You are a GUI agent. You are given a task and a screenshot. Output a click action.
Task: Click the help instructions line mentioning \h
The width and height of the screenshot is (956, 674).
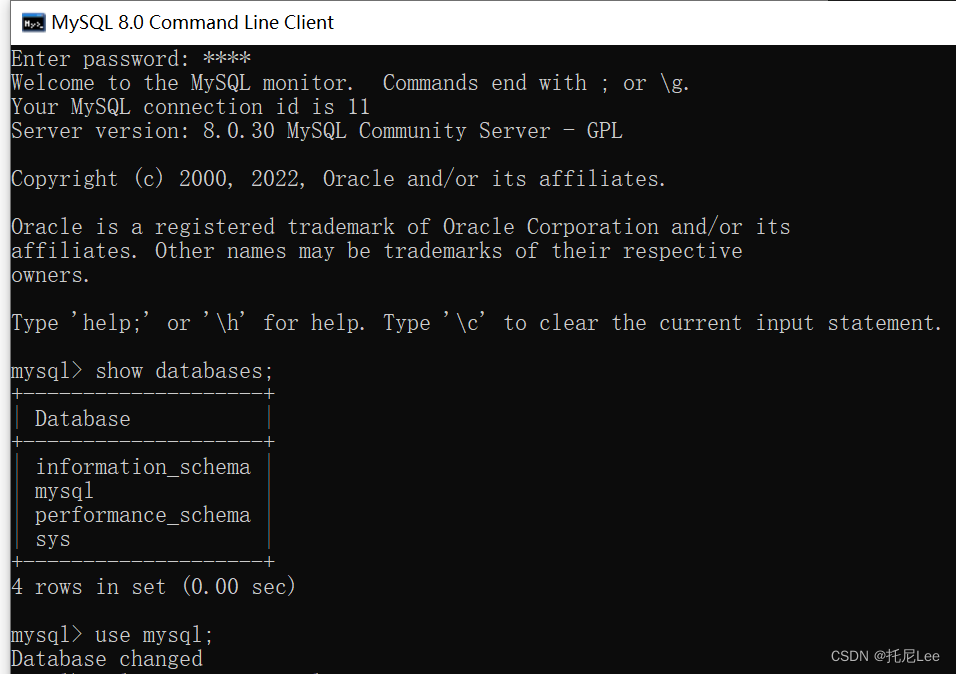coord(400,322)
